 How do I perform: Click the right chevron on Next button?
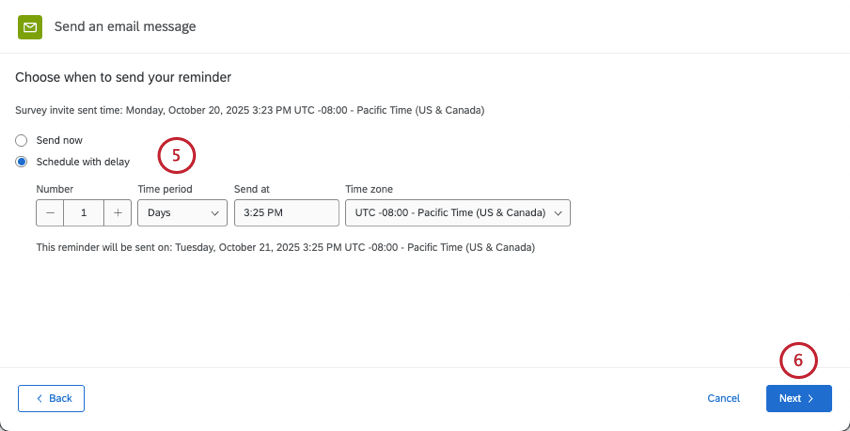tap(811, 398)
